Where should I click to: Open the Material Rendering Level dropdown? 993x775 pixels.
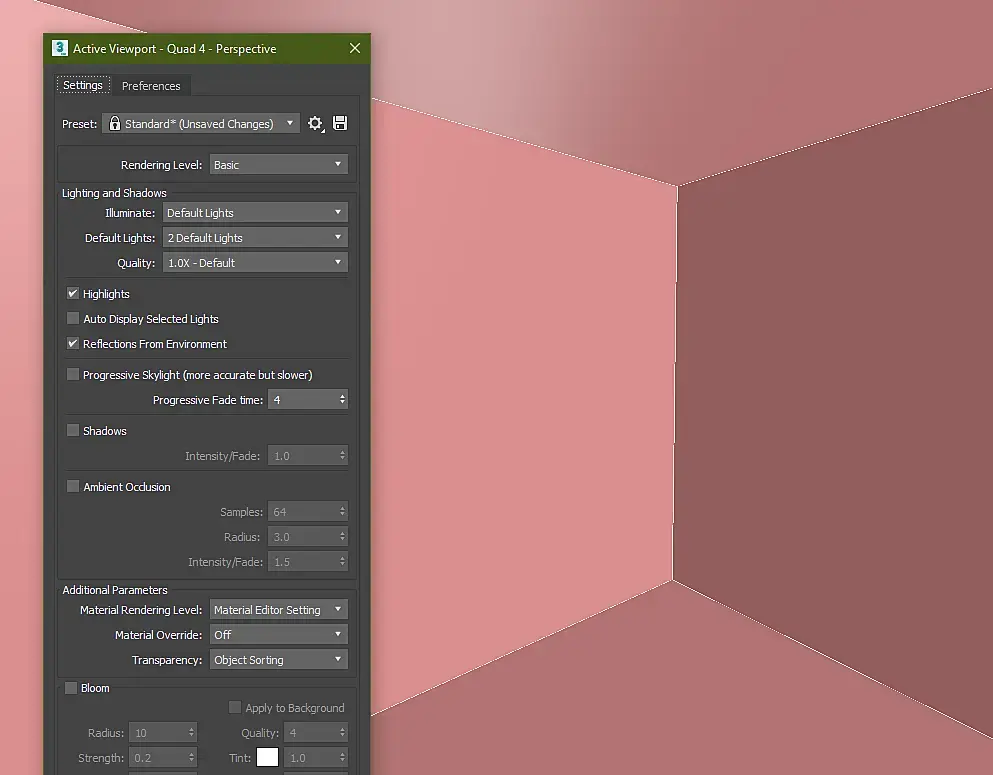pos(279,610)
